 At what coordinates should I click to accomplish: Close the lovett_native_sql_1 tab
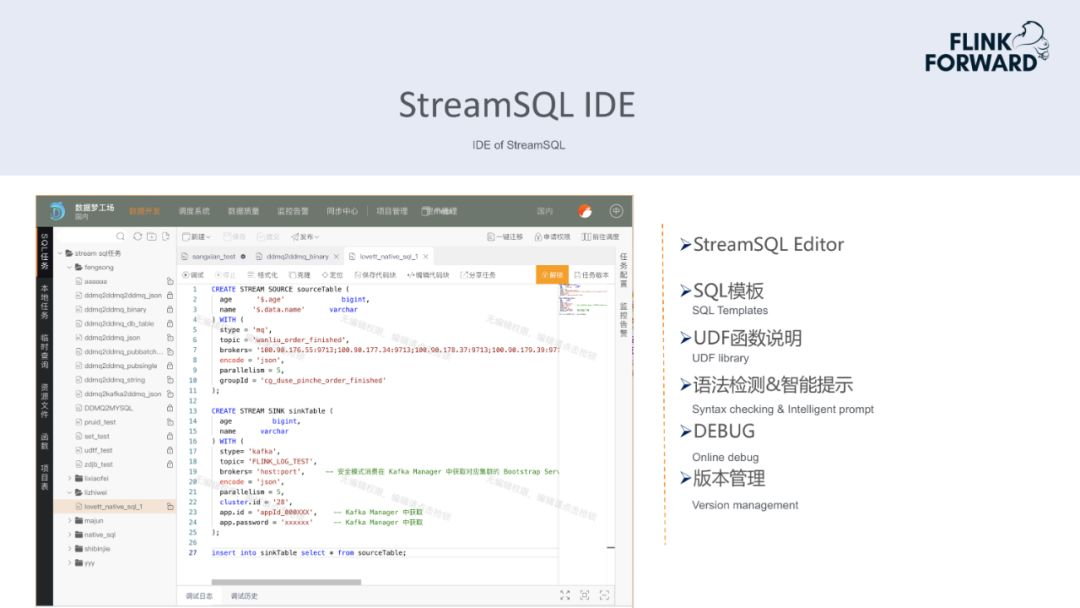pos(426,256)
